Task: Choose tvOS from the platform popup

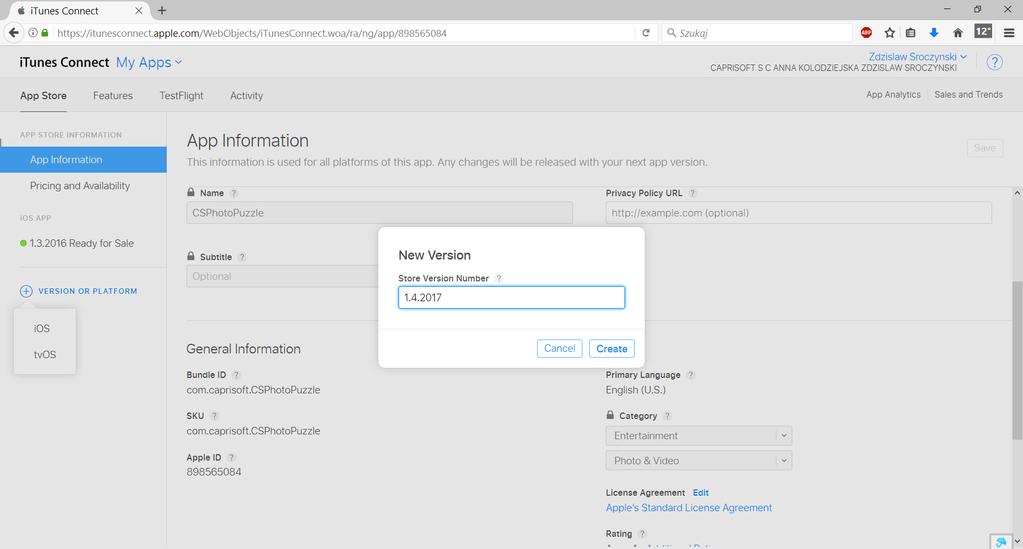Action: pyautogui.click(x=45, y=354)
